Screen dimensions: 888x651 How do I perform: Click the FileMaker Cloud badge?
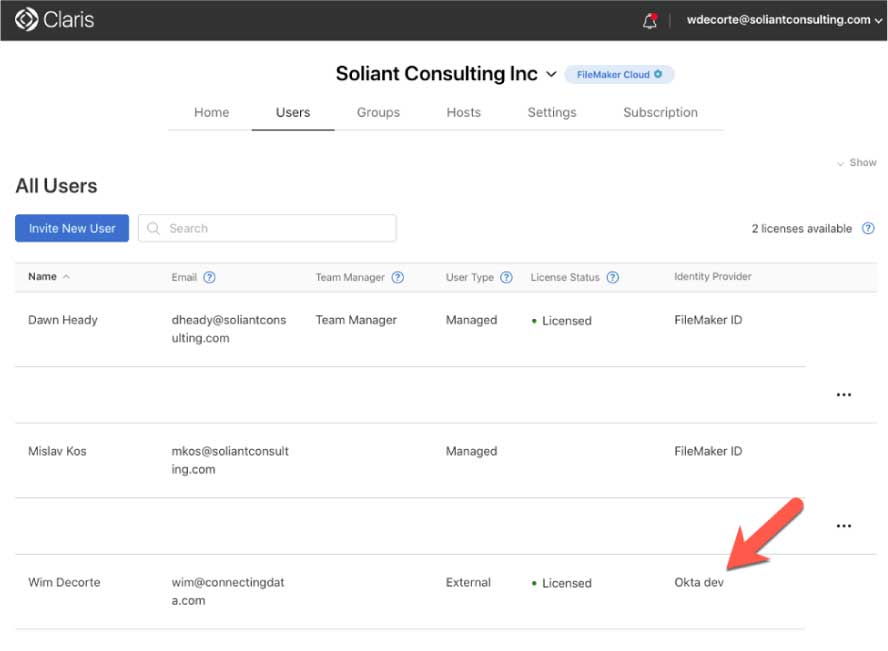tap(619, 74)
